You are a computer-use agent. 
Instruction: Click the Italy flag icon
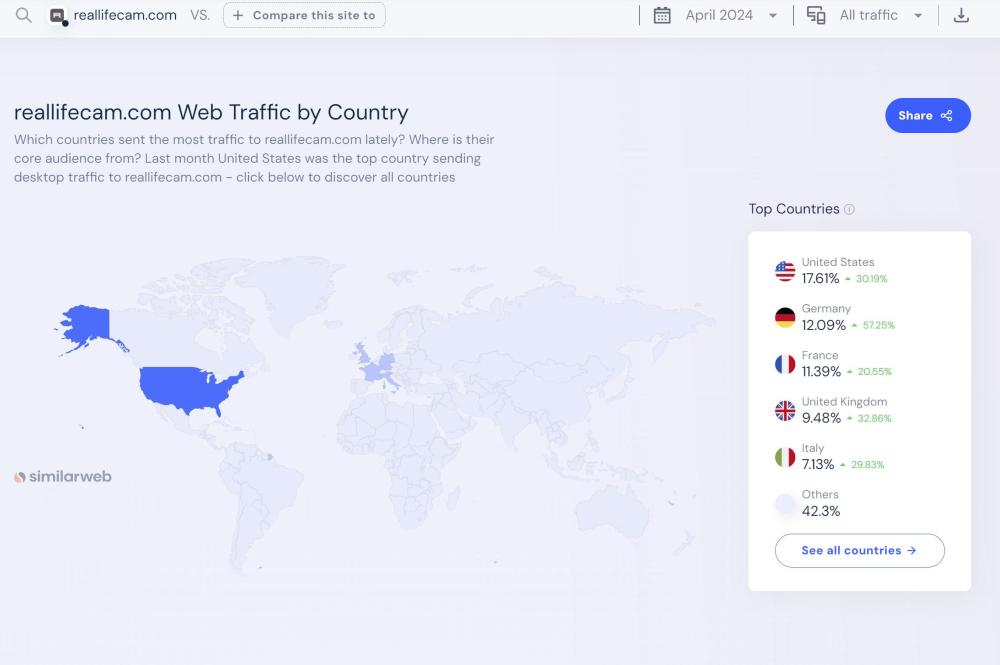(785, 457)
